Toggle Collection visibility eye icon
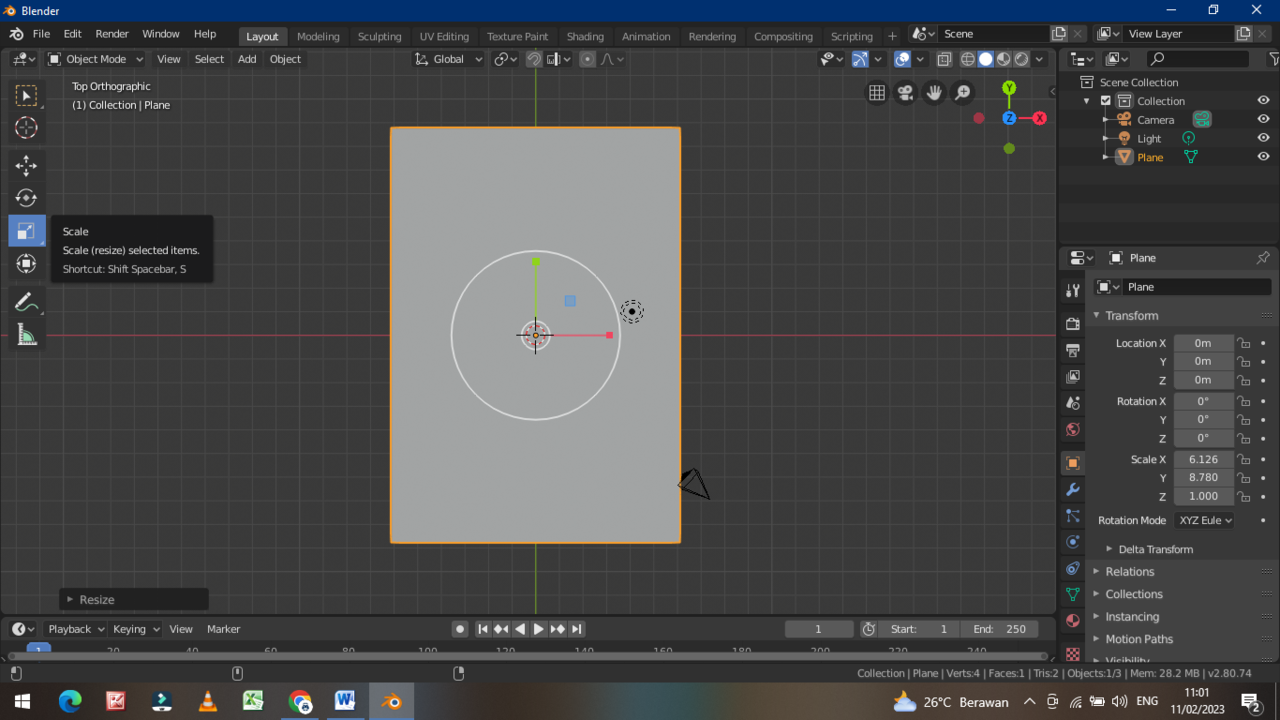Viewport: 1280px width, 720px height. [x=1263, y=101]
